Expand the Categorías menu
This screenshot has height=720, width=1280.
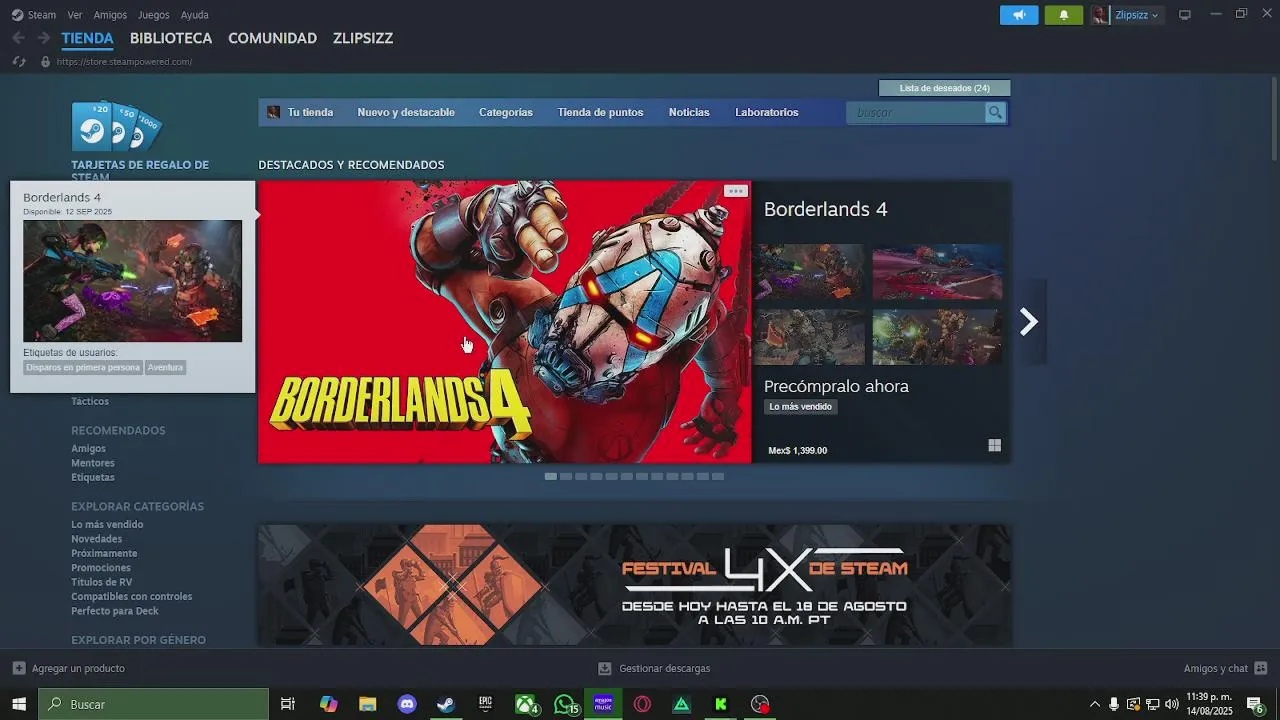pyautogui.click(x=506, y=112)
